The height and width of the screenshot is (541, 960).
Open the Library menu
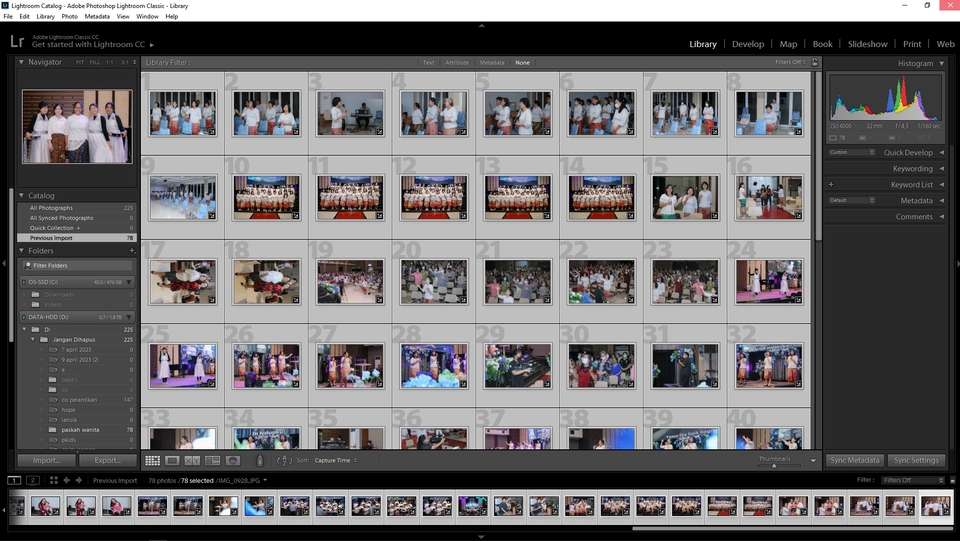point(45,17)
